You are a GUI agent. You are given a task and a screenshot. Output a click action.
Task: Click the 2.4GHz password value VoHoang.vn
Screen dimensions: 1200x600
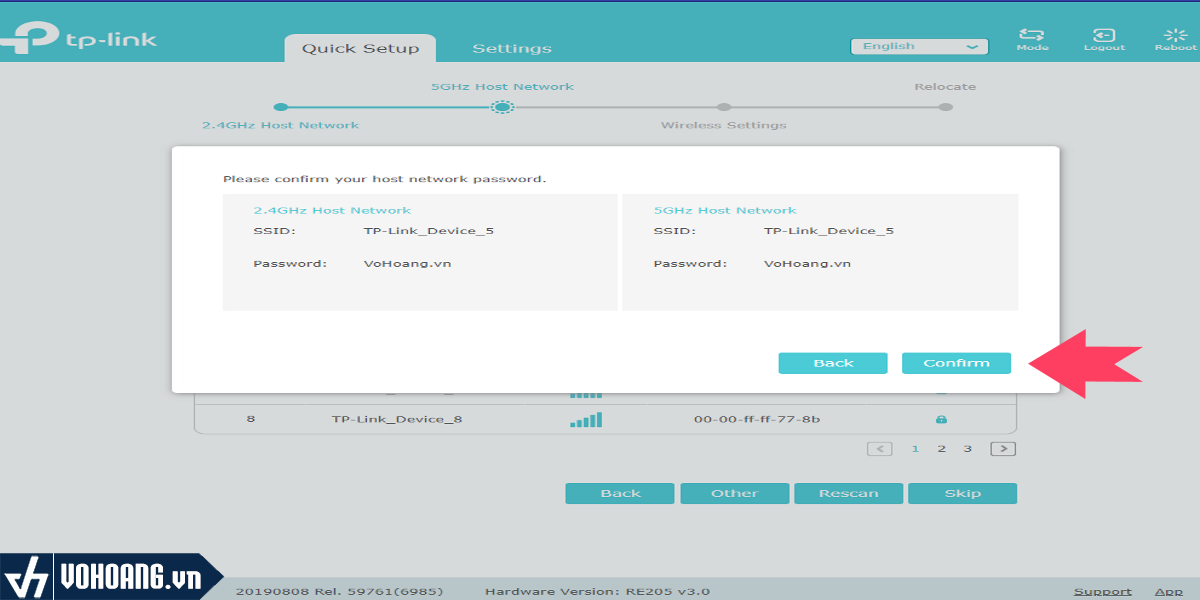[407, 264]
